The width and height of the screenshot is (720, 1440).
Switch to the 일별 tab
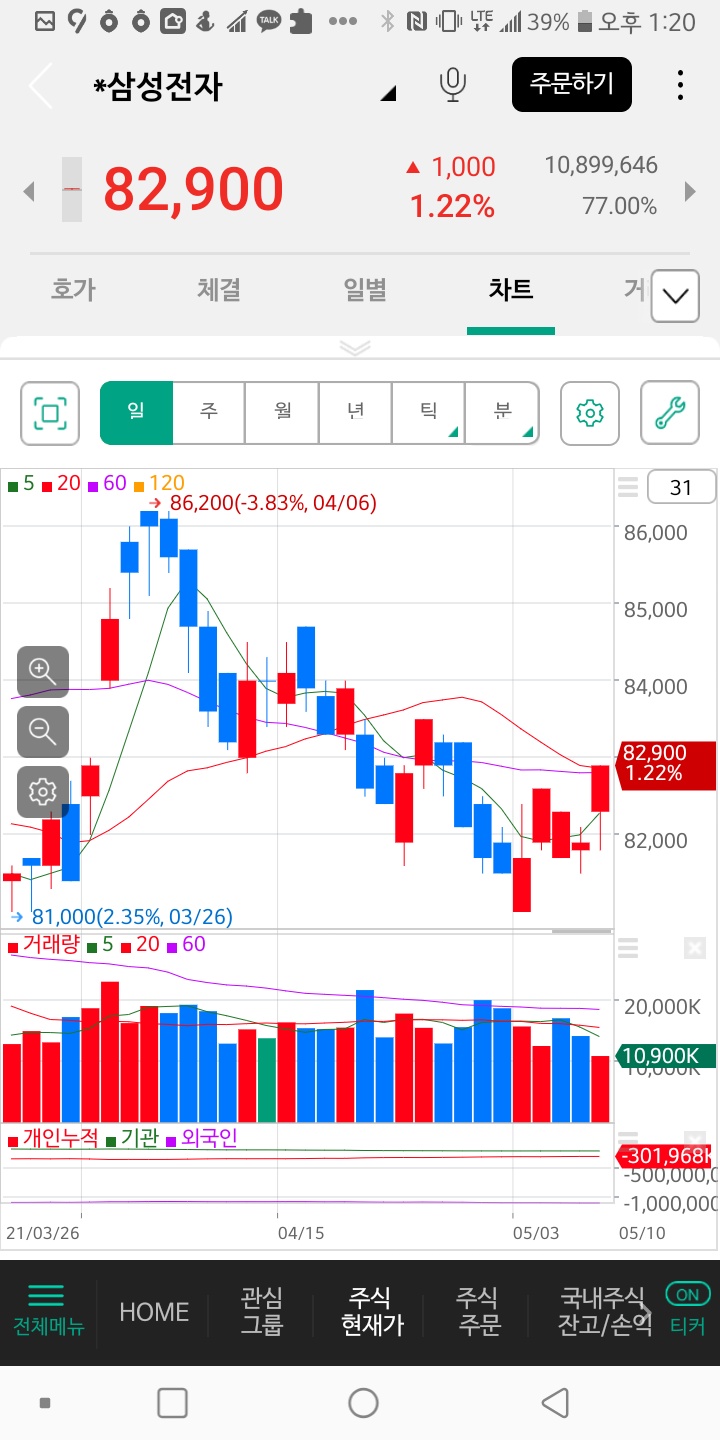coord(365,290)
